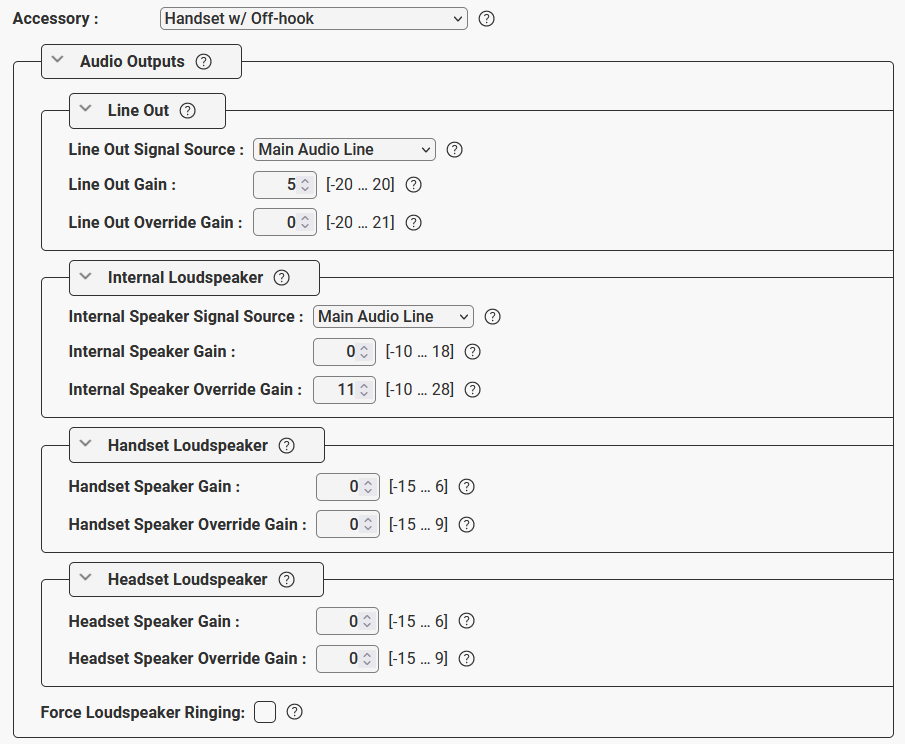Collapse the Audio Outputs section
The width and height of the screenshot is (905, 744).
[58, 61]
